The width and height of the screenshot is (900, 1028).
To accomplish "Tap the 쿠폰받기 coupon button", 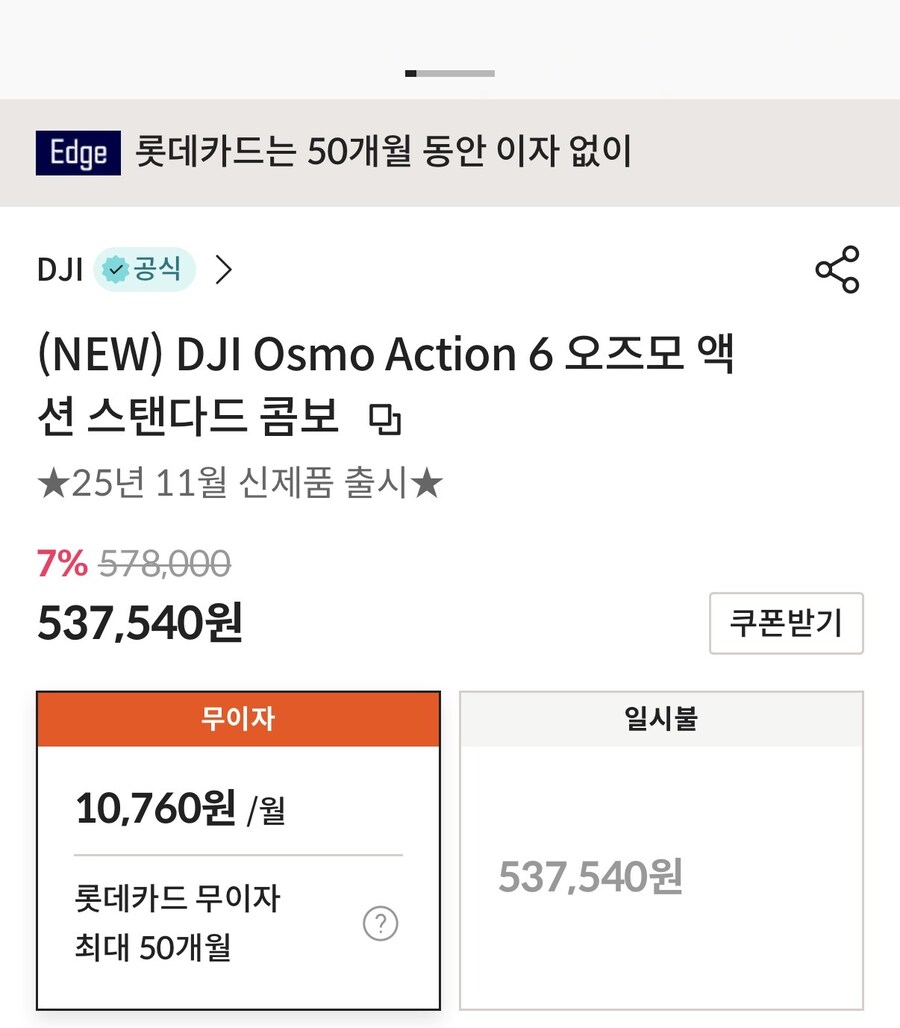I will (x=786, y=622).
